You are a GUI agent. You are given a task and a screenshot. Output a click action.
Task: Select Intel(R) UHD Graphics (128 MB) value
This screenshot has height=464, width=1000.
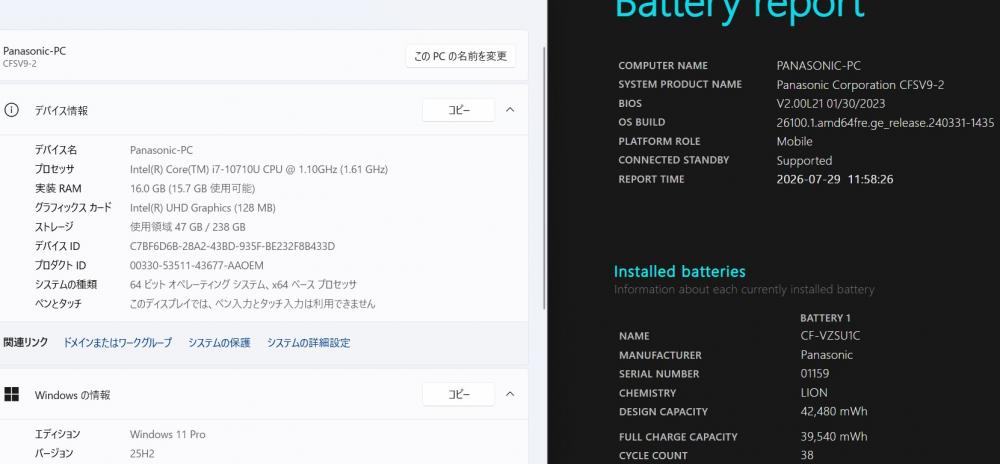pos(203,208)
